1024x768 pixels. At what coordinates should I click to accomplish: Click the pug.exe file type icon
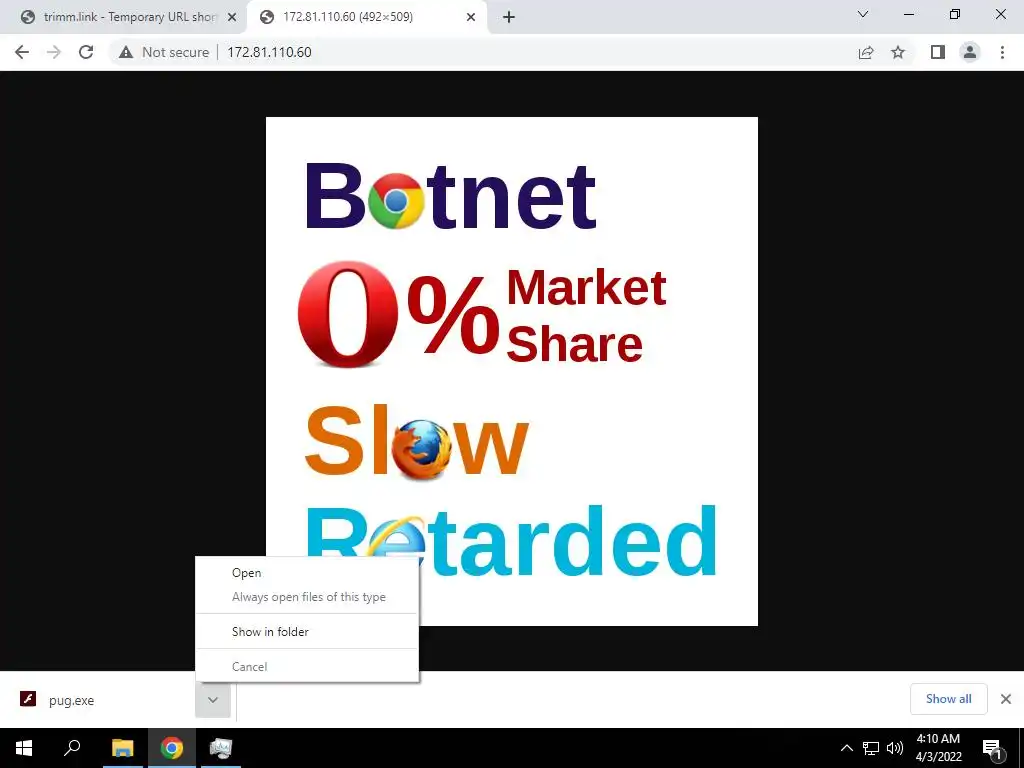tap(28, 699)
